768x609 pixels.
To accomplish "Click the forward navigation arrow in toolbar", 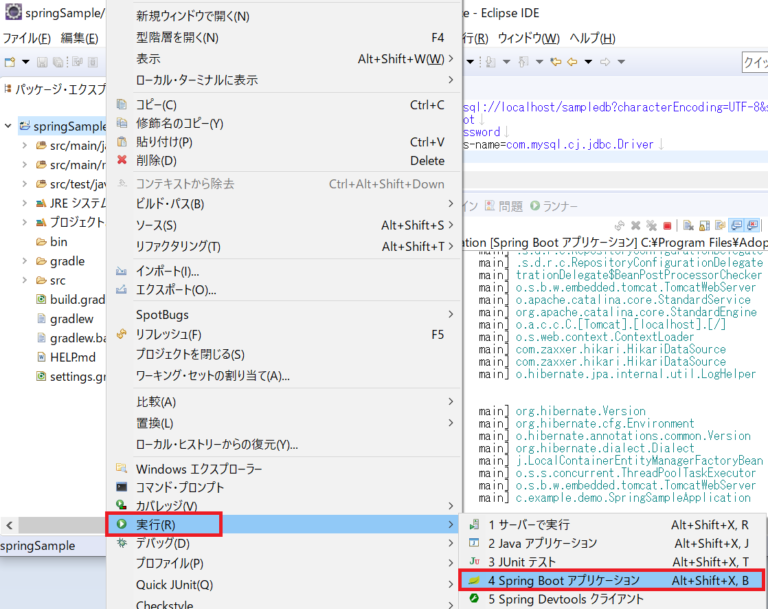I will (605, 62).
